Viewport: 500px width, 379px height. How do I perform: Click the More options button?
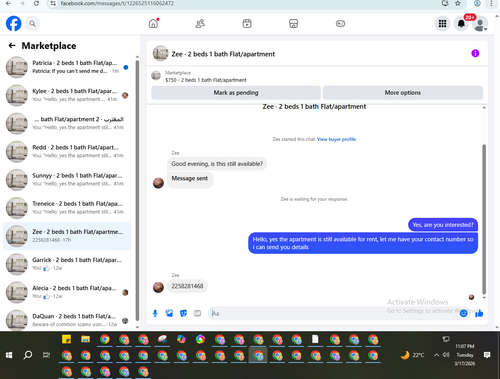[403, 93]
